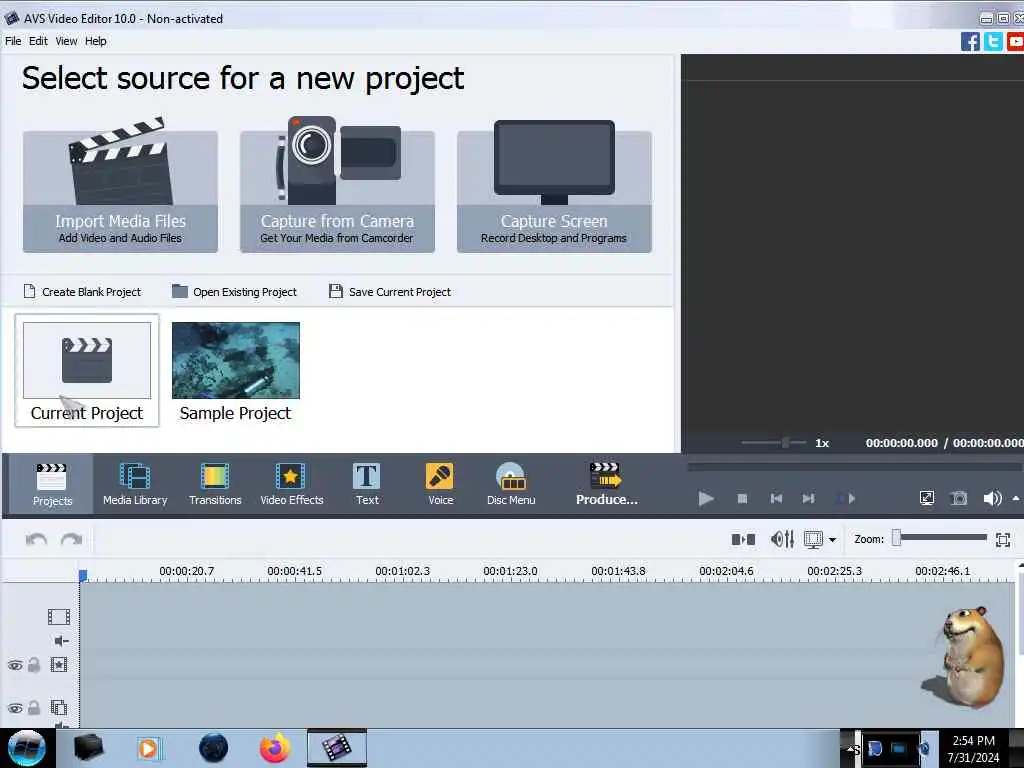Image resolution: width=1024 pixels, height=768 pixels.
Task: Open the media player taskbar icon
Action: pyautogui.click(x=149, y=748)
